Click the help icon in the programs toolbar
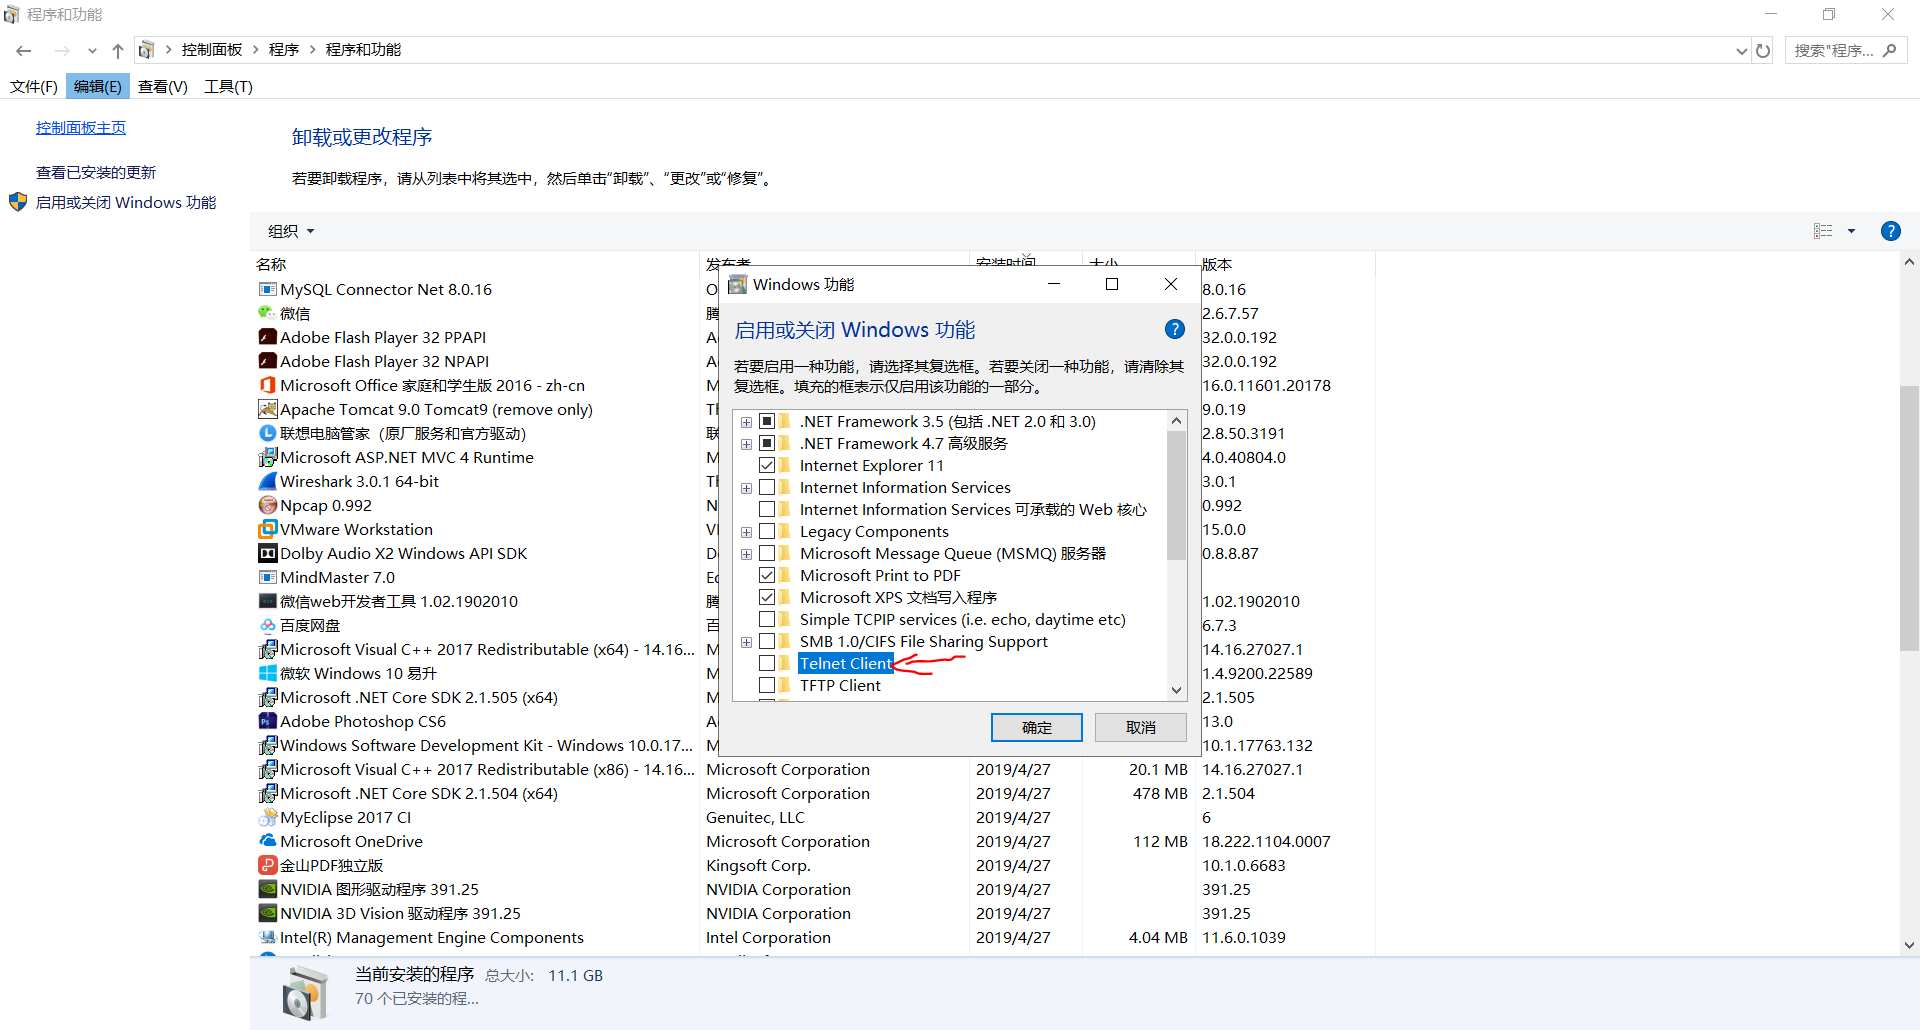The height and width of the screenshot is (1030, 1920). click(x=1890, y=231)
